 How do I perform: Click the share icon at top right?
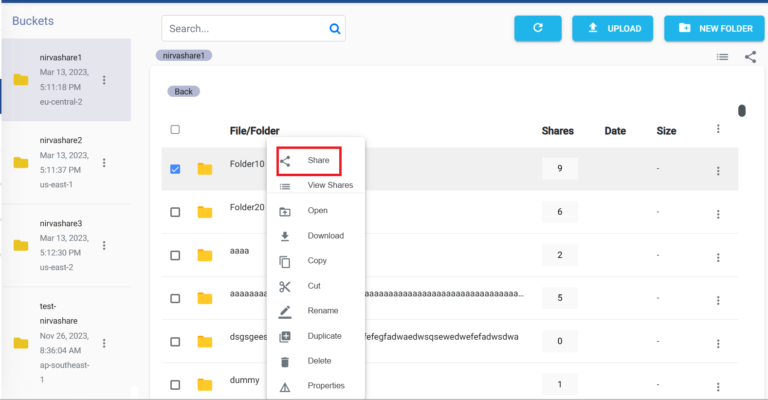click(x=750, y=57)
